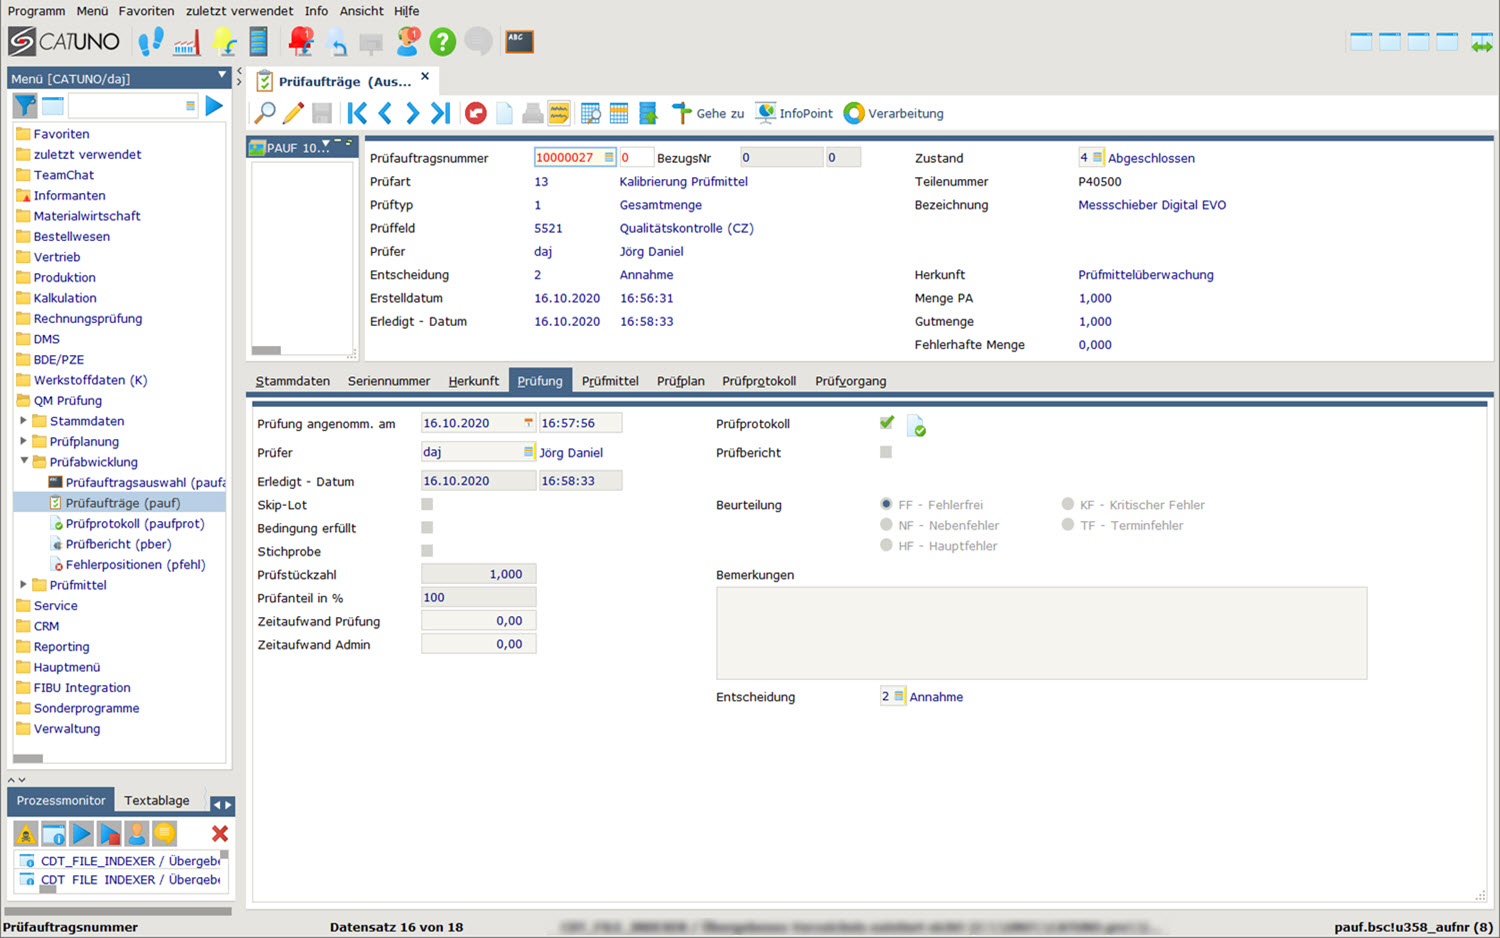1500x938 pixels.
Task: Toggle the Skip-Lot checkbox
Action: (x=427, y=505)
